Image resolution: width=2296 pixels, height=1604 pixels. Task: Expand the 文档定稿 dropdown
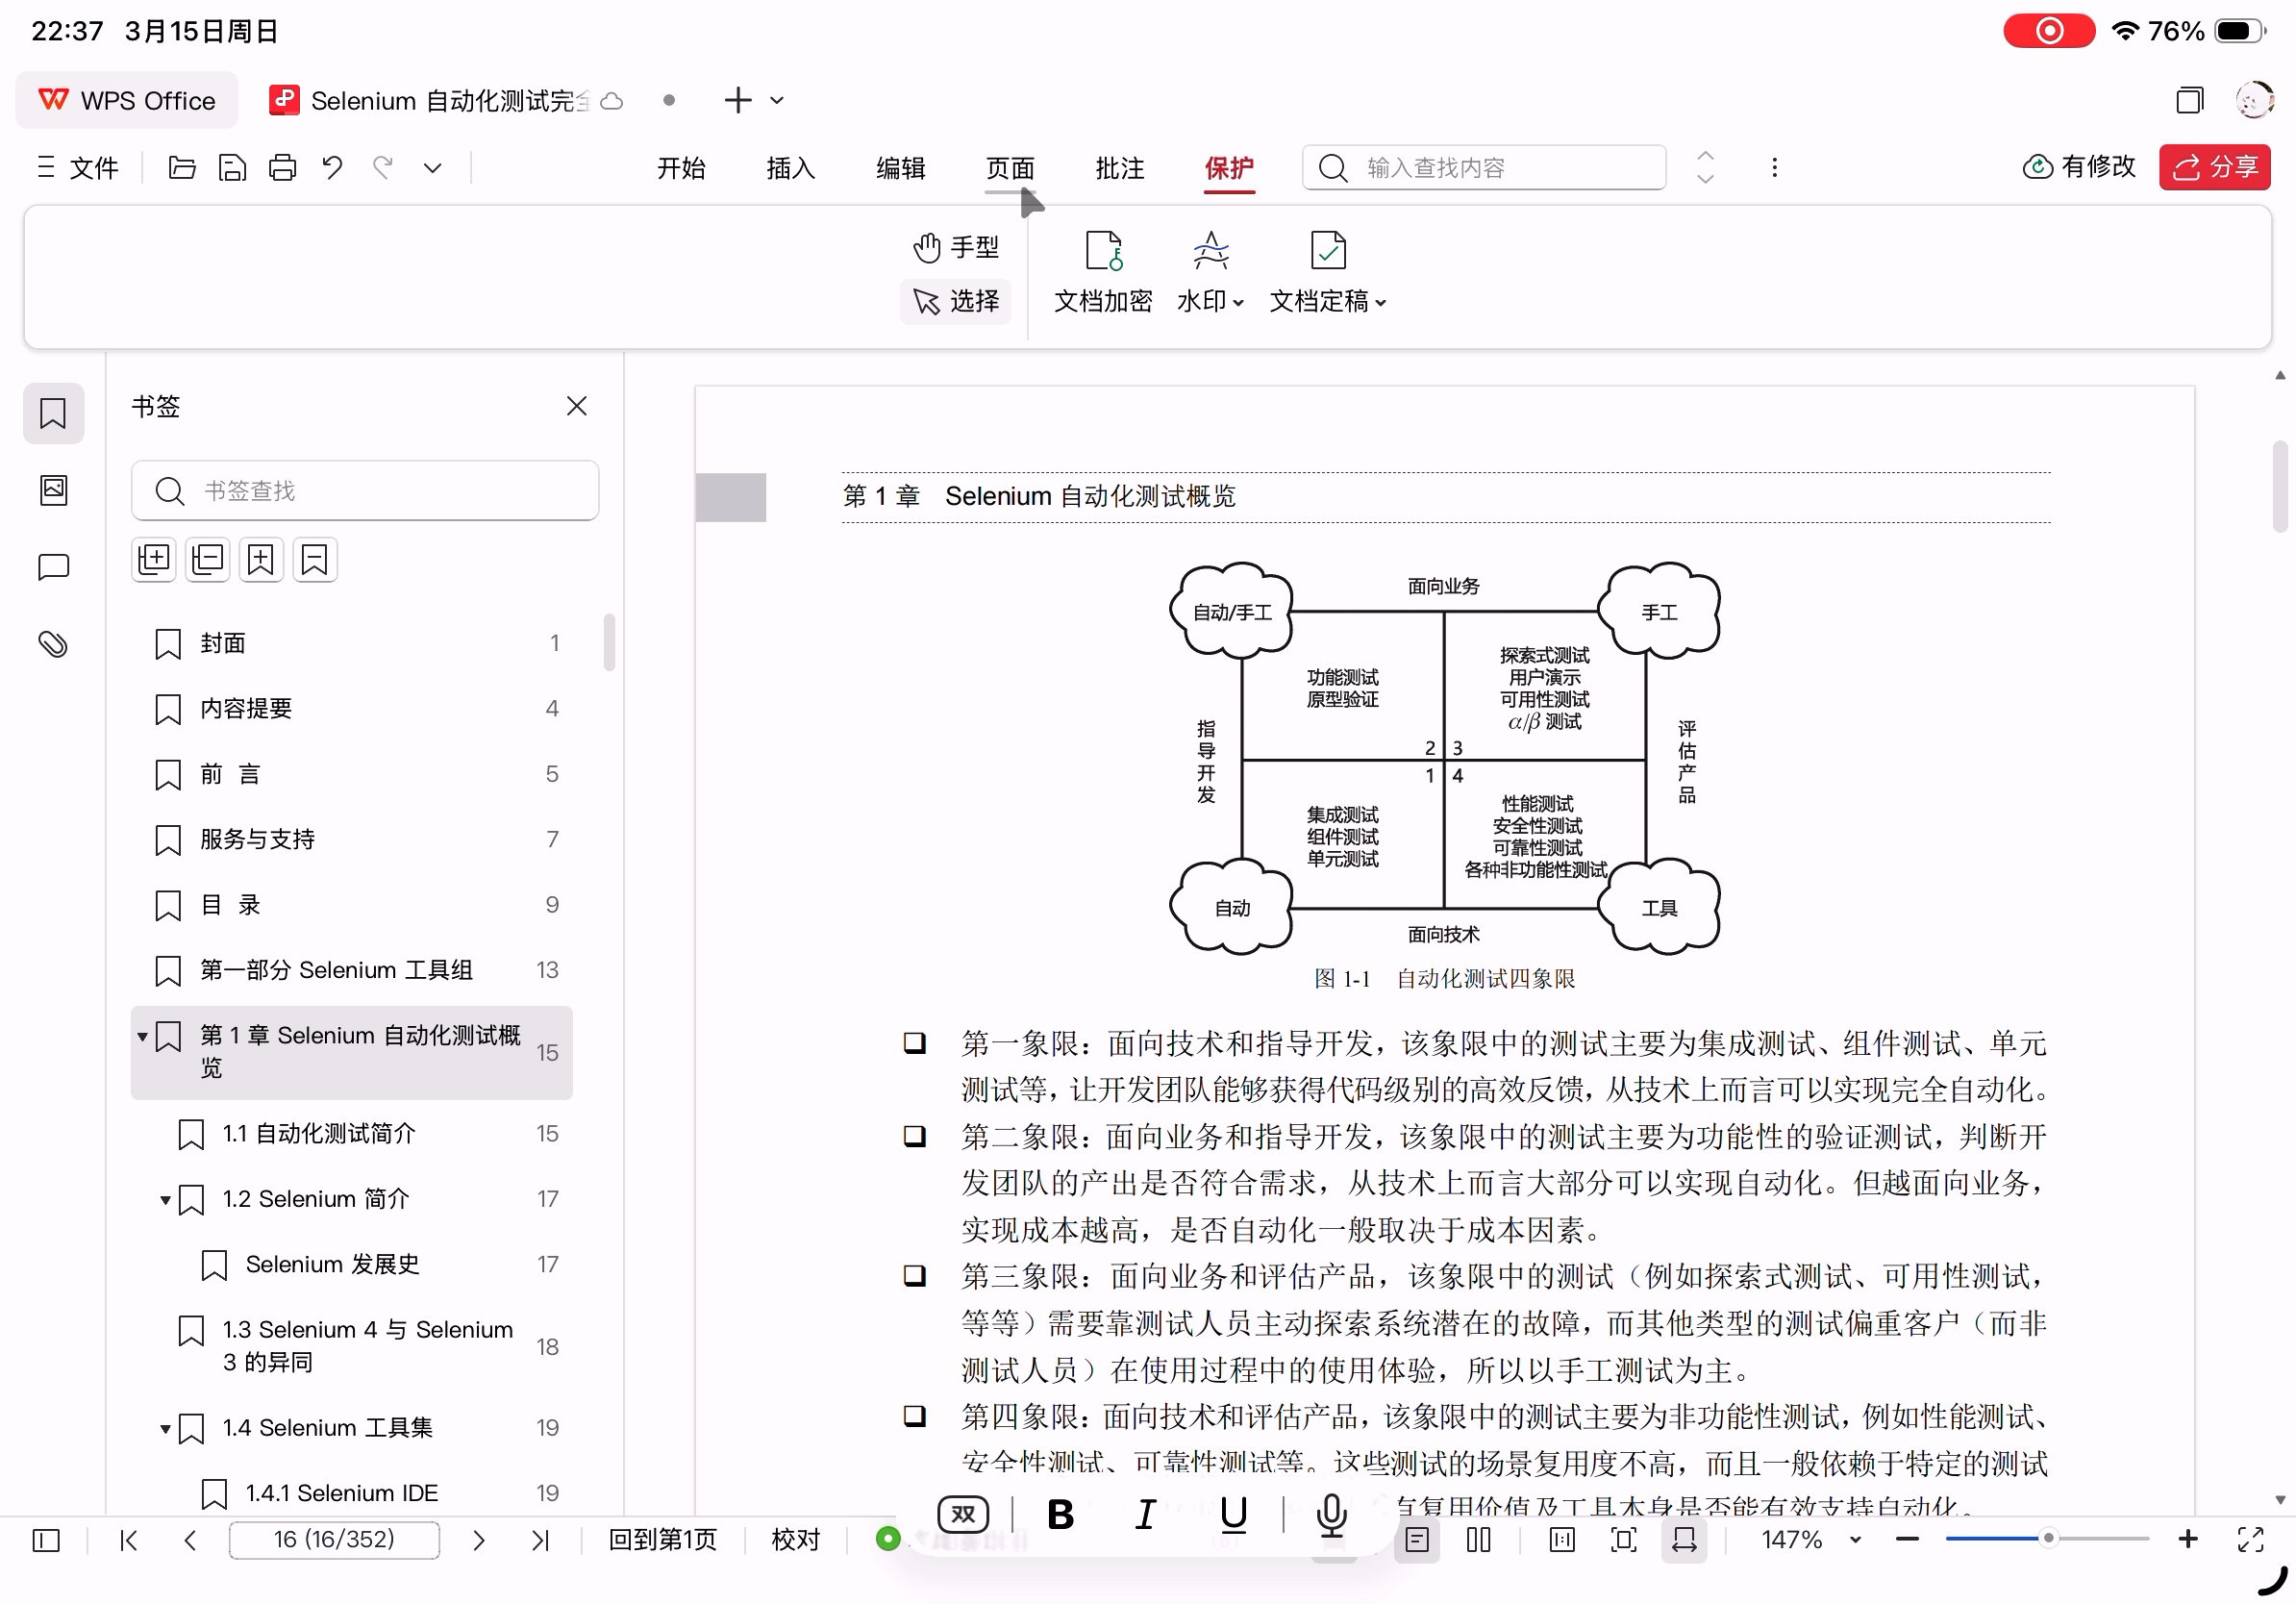coord(1328,301)
